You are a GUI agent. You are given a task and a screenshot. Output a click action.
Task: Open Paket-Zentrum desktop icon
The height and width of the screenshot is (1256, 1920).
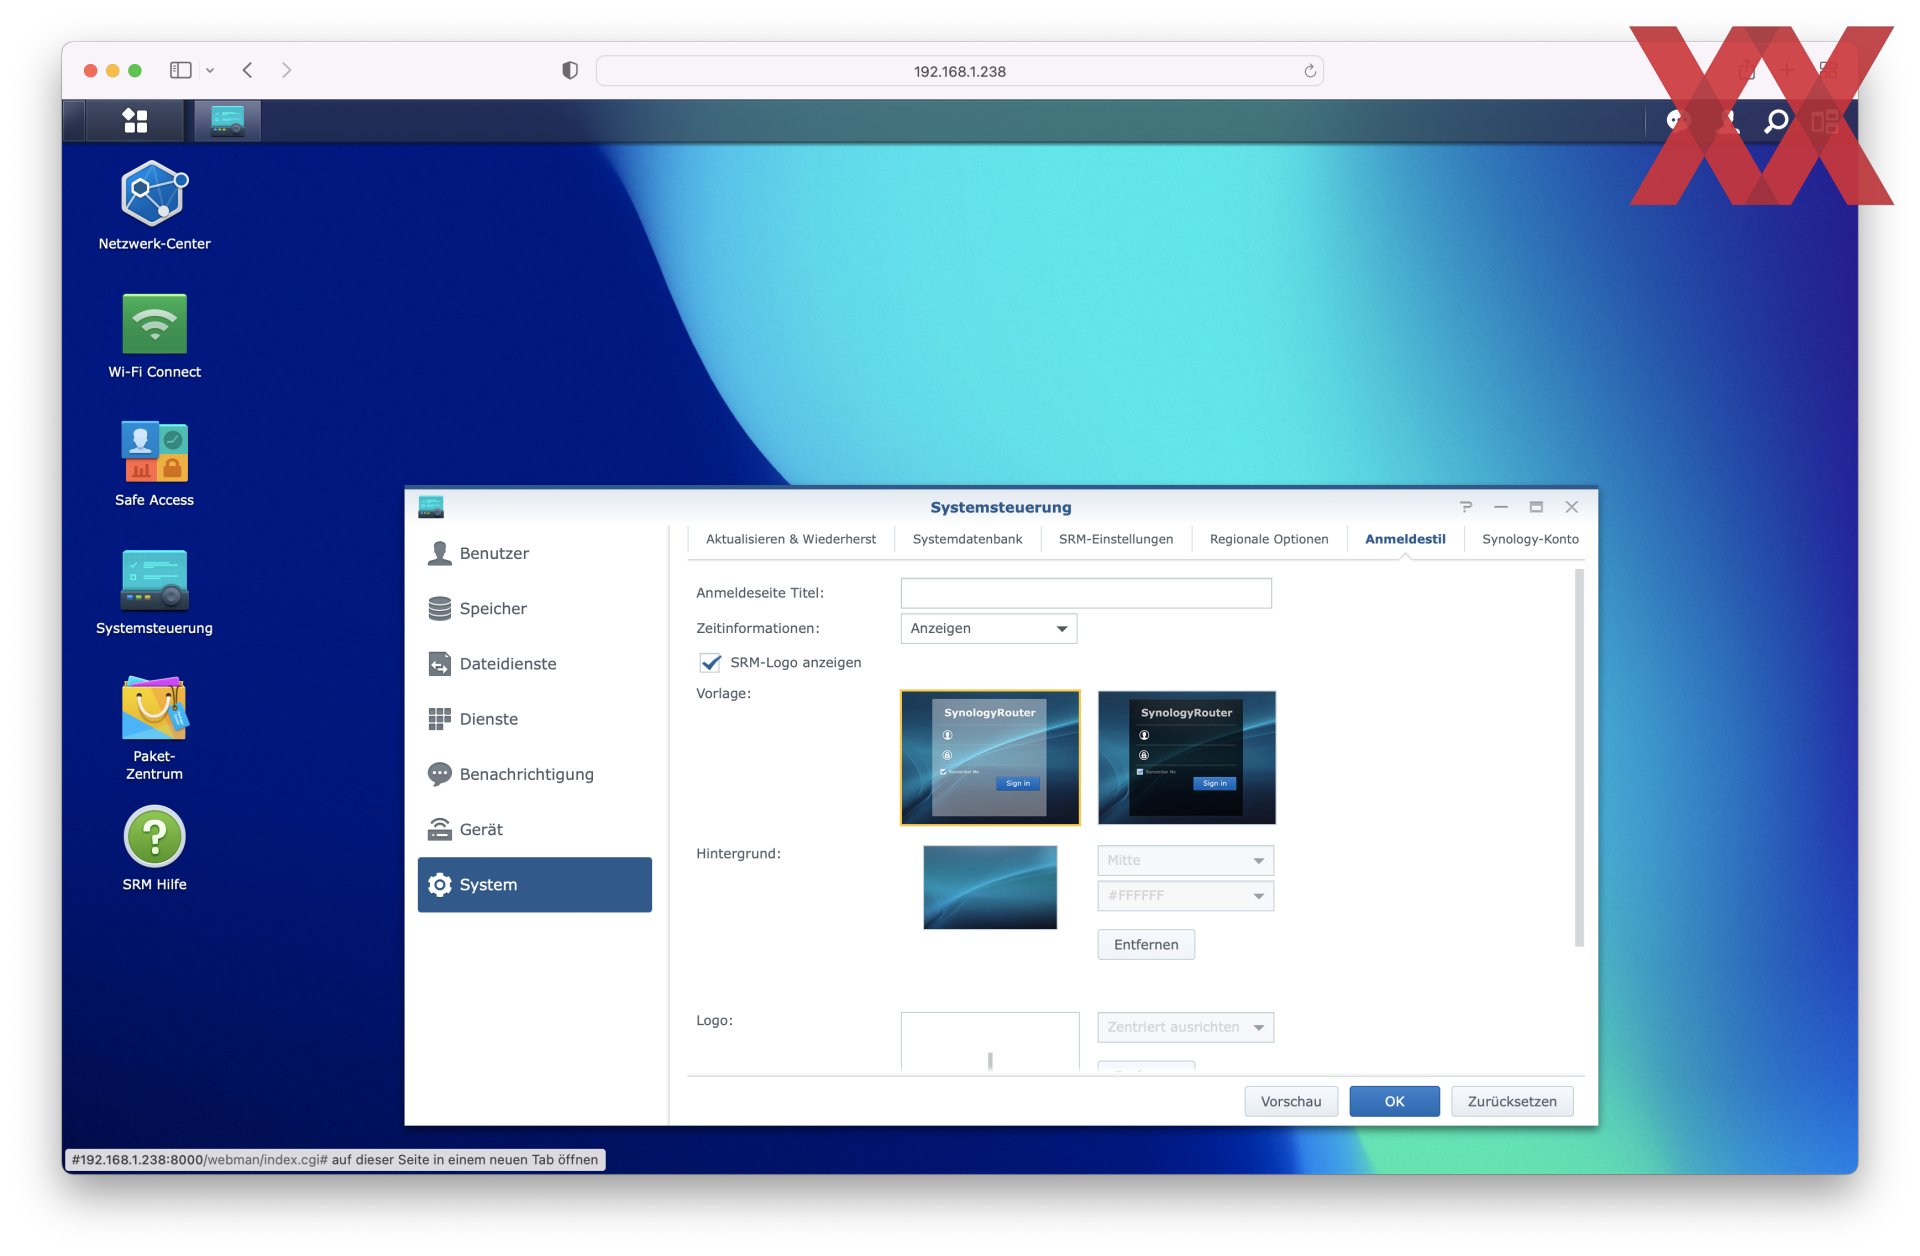tap(154, 728)
